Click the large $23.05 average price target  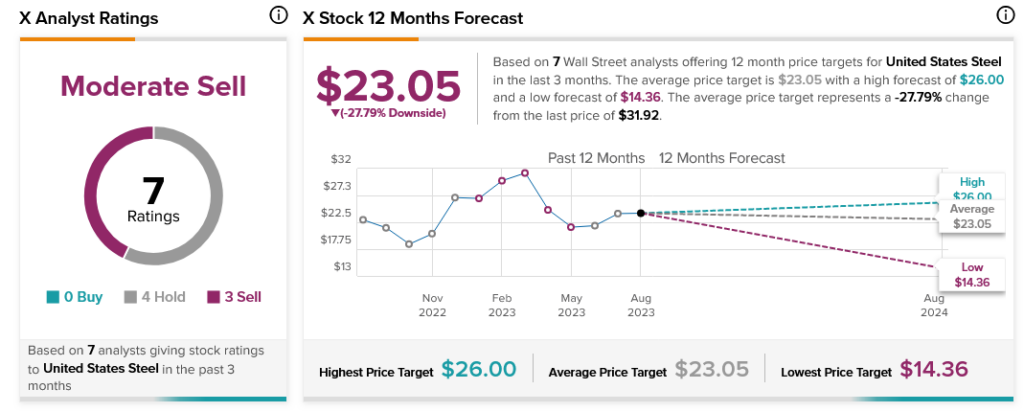coord(389,86)
